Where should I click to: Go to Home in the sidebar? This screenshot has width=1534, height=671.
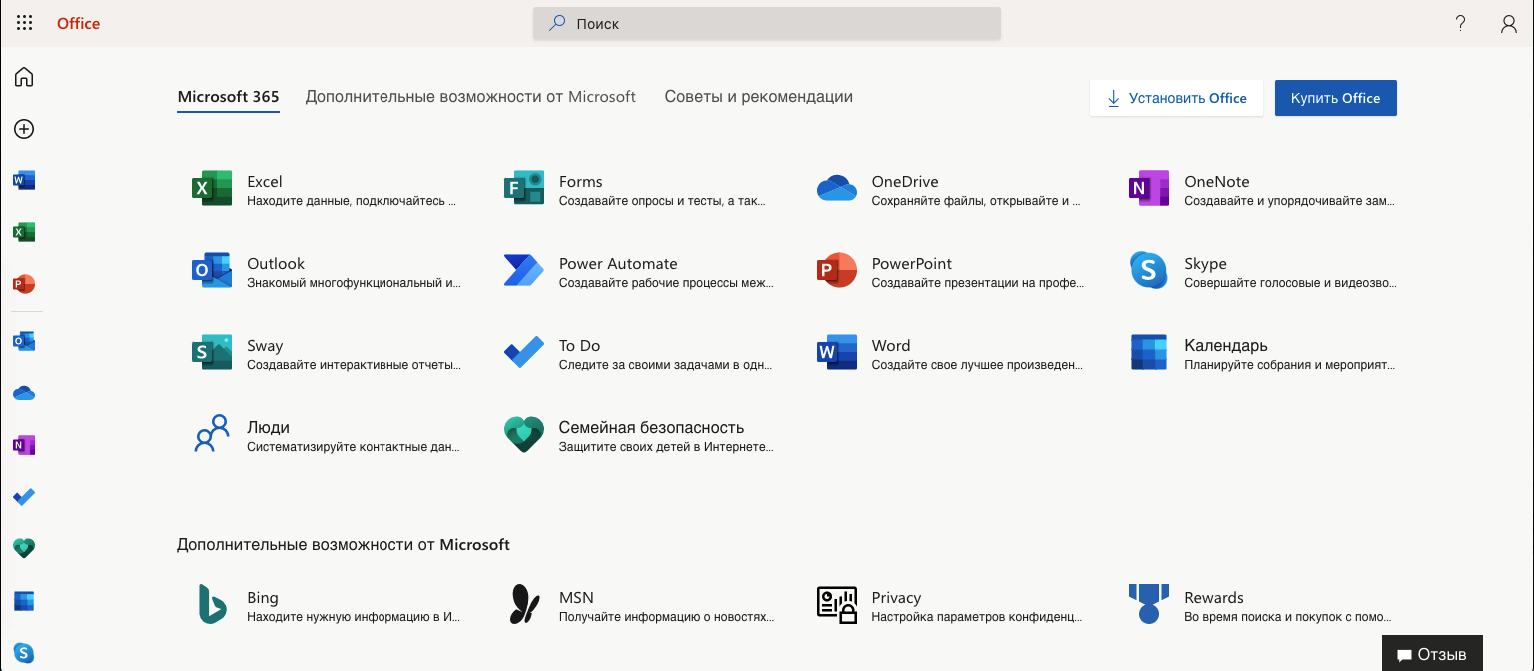pos(24,77)
